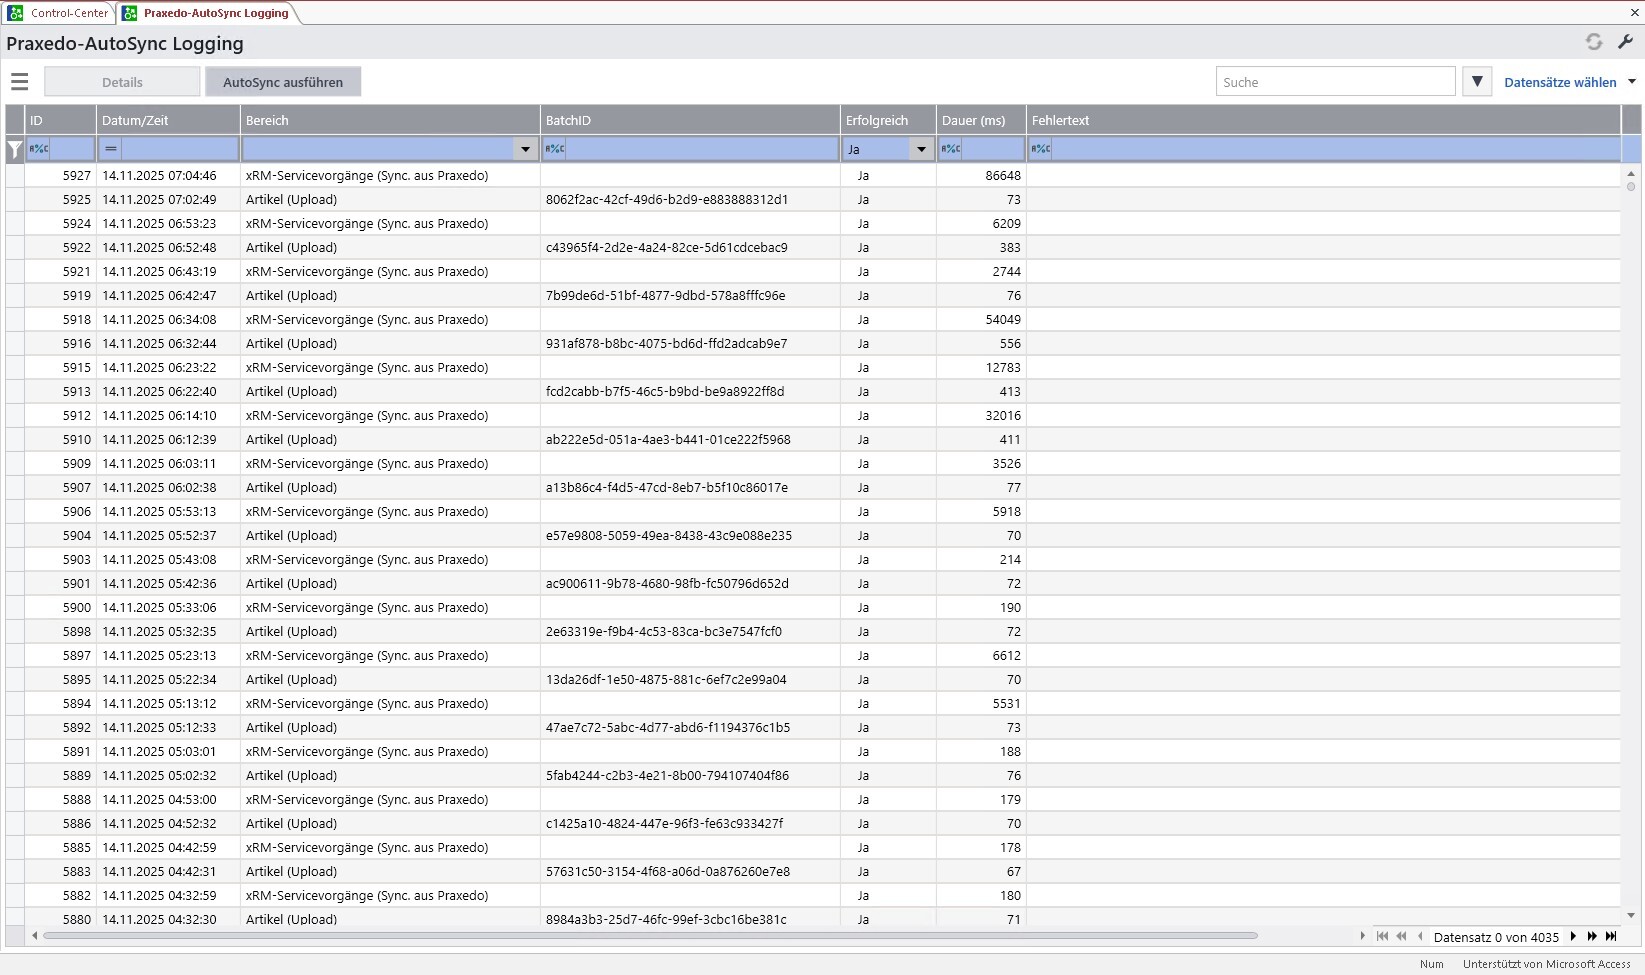Viewport: 1645px width, 975px height.
Task: Go to the next record using the arrow icon
Action: pos(1573,937)
